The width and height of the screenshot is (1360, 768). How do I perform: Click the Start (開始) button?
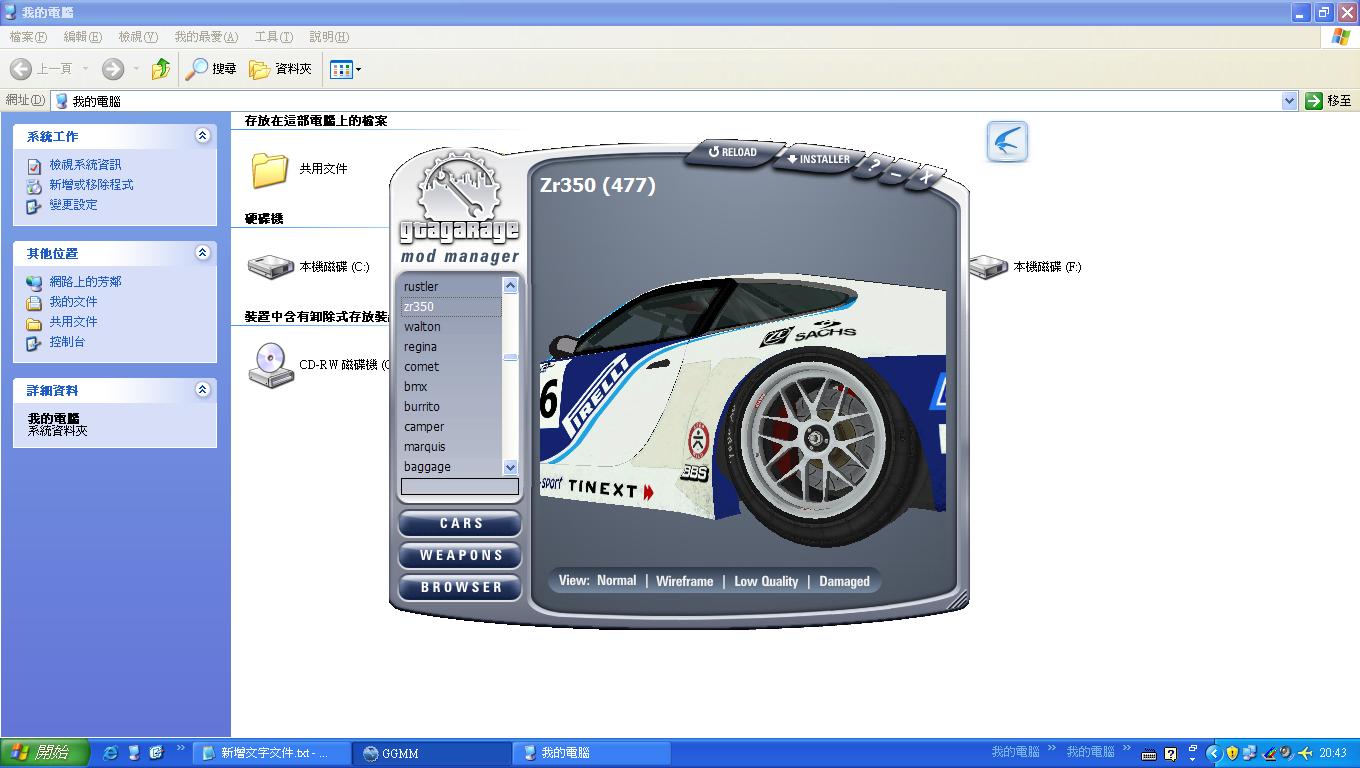click(46, 753)
